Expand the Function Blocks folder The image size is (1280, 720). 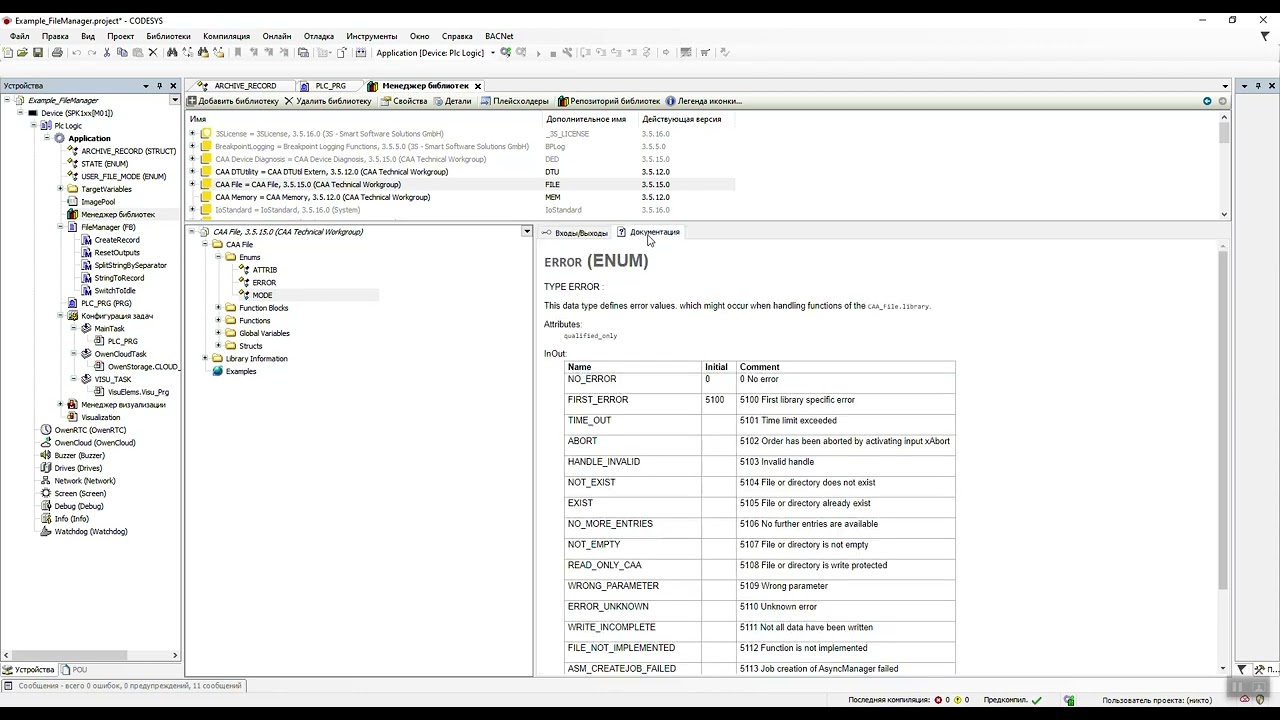point(218,308)
